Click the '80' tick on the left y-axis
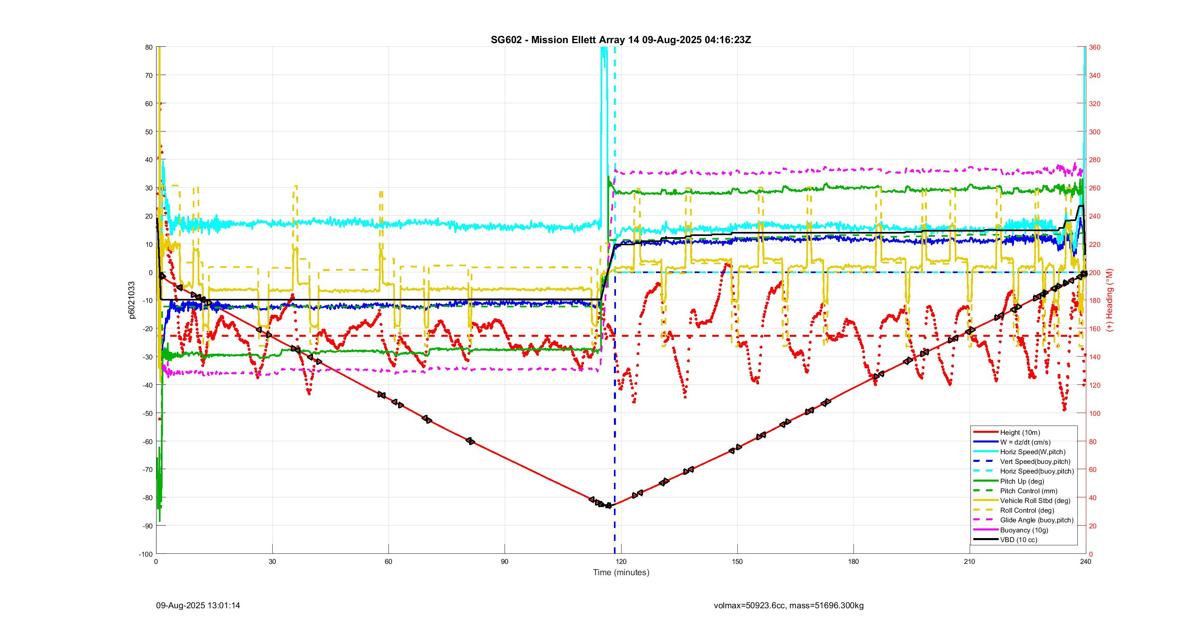1200x622 pixels. tap(148, 47)
